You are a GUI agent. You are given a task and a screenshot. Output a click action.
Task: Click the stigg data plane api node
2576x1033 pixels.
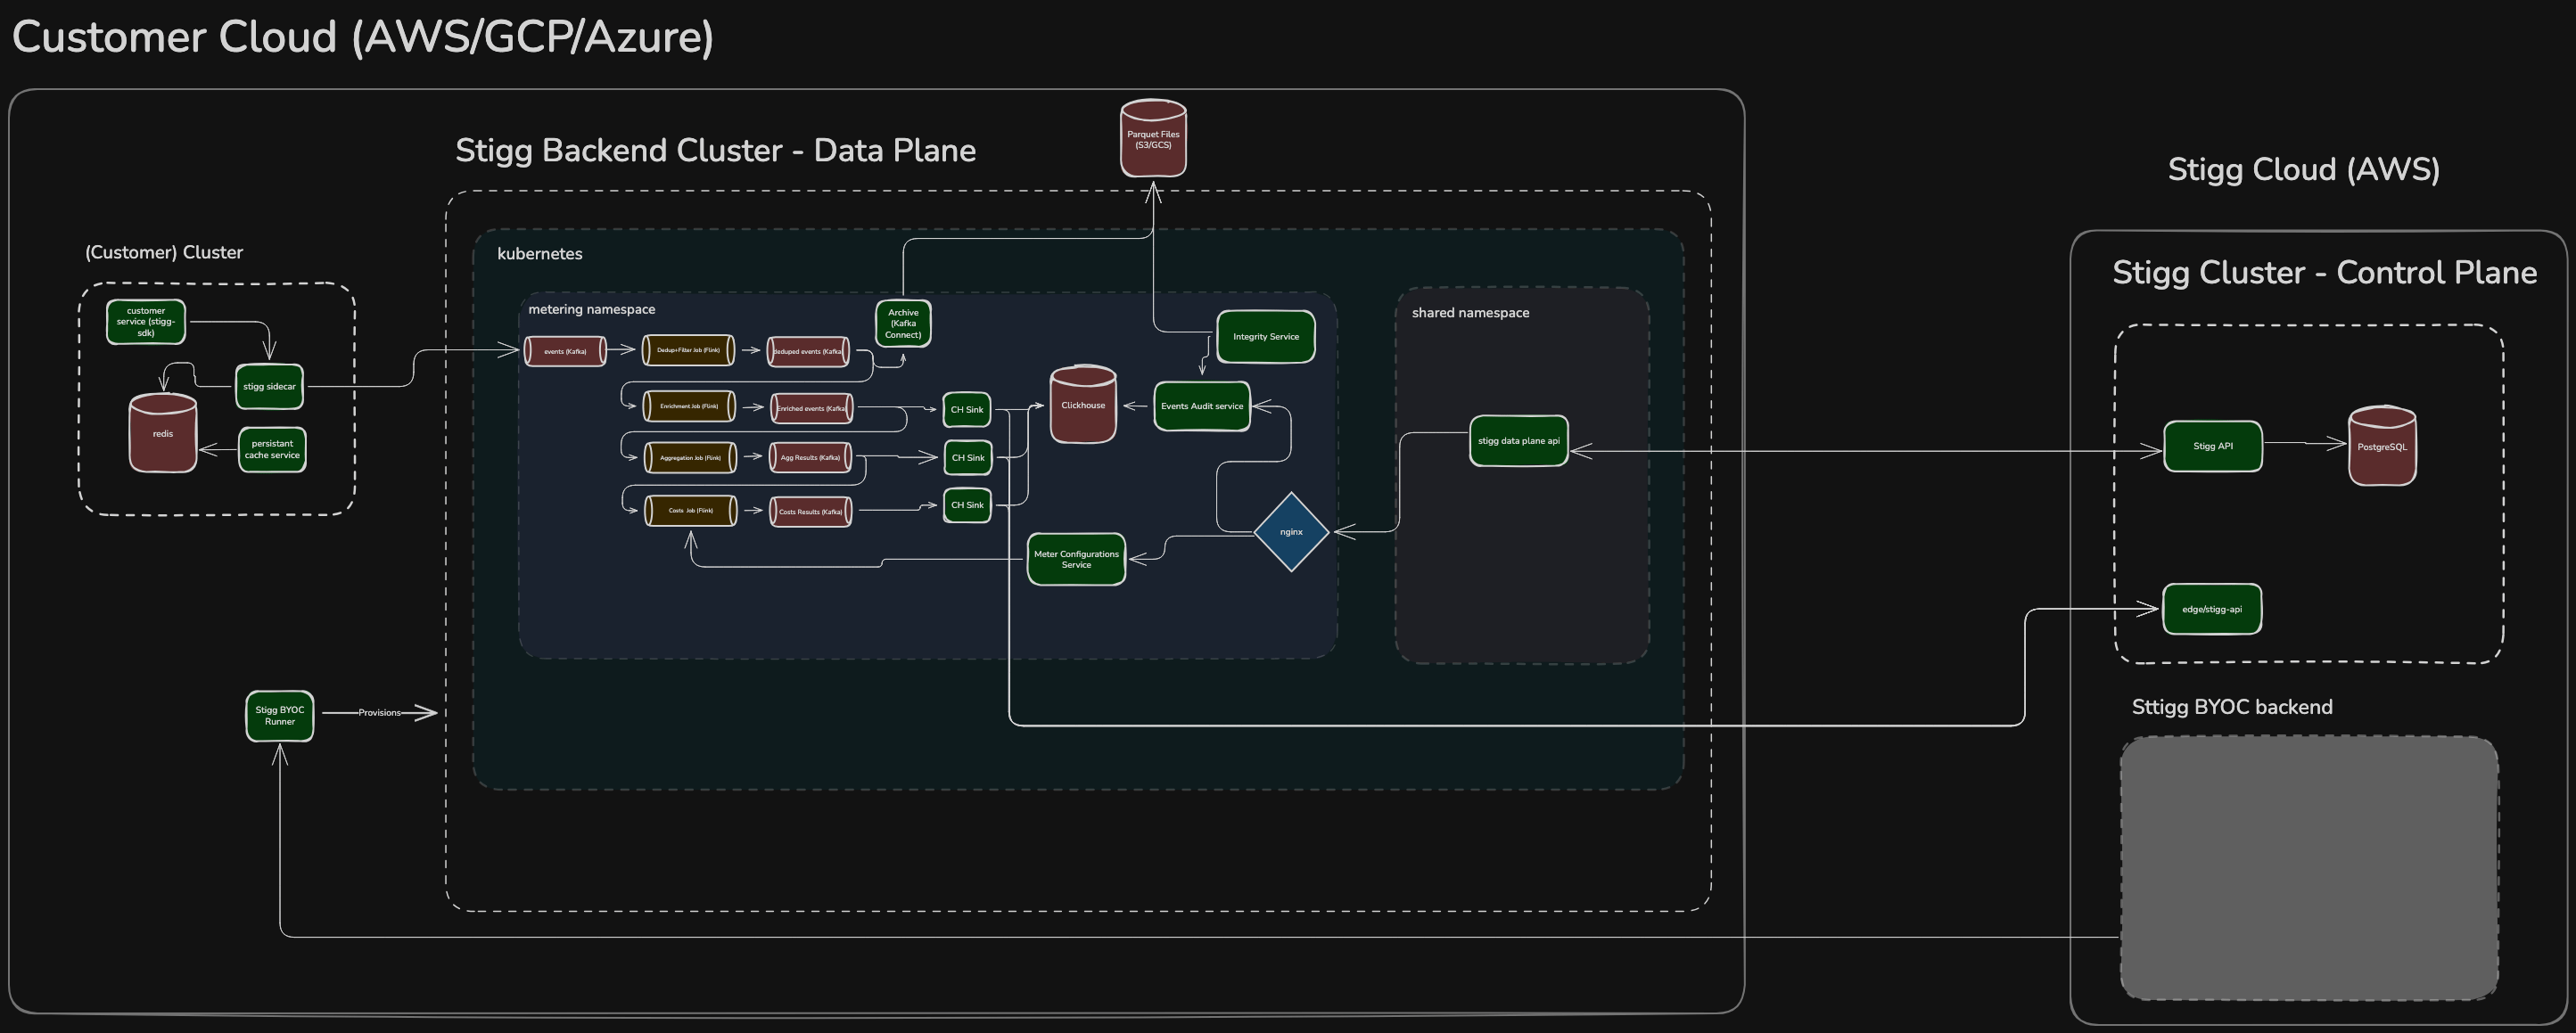tap(1519, 441)
